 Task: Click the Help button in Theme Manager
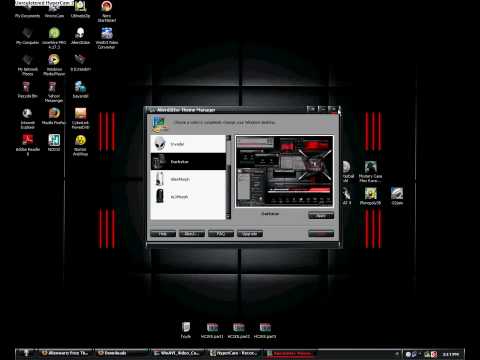coord(163,234)
